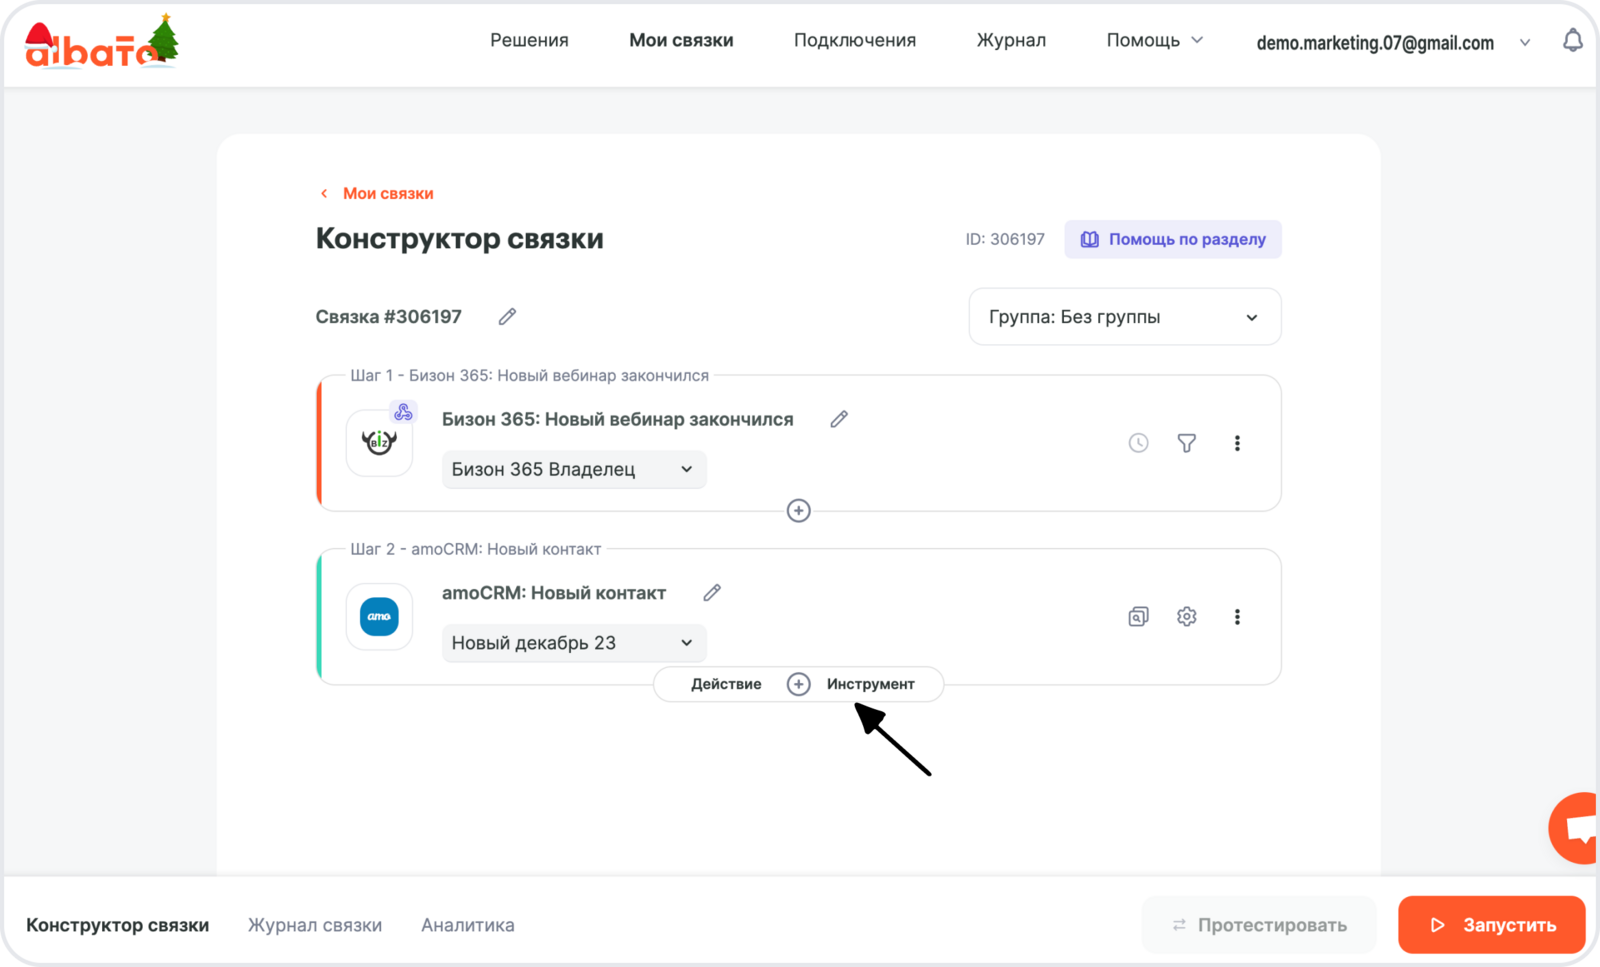The width and height of the screenshot is (1600, 967).
Task: Switch to the Аналитика tab
Action: pos(468,925)
